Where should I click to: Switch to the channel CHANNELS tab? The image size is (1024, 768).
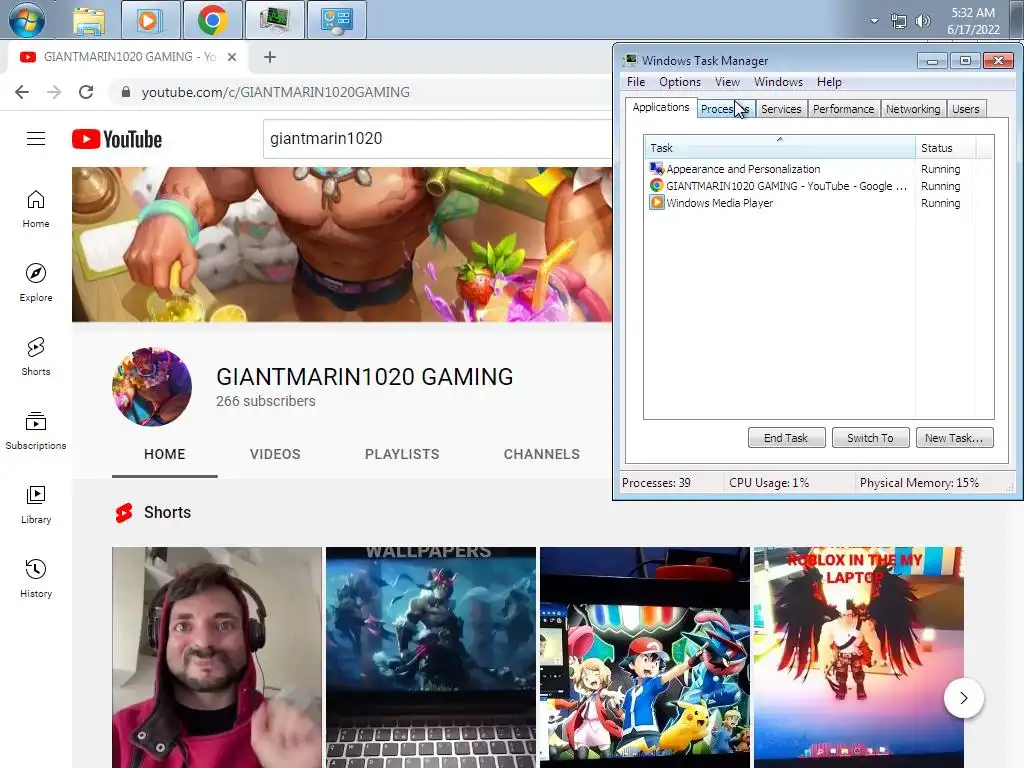pyautogui.click(x=541, y=454)
